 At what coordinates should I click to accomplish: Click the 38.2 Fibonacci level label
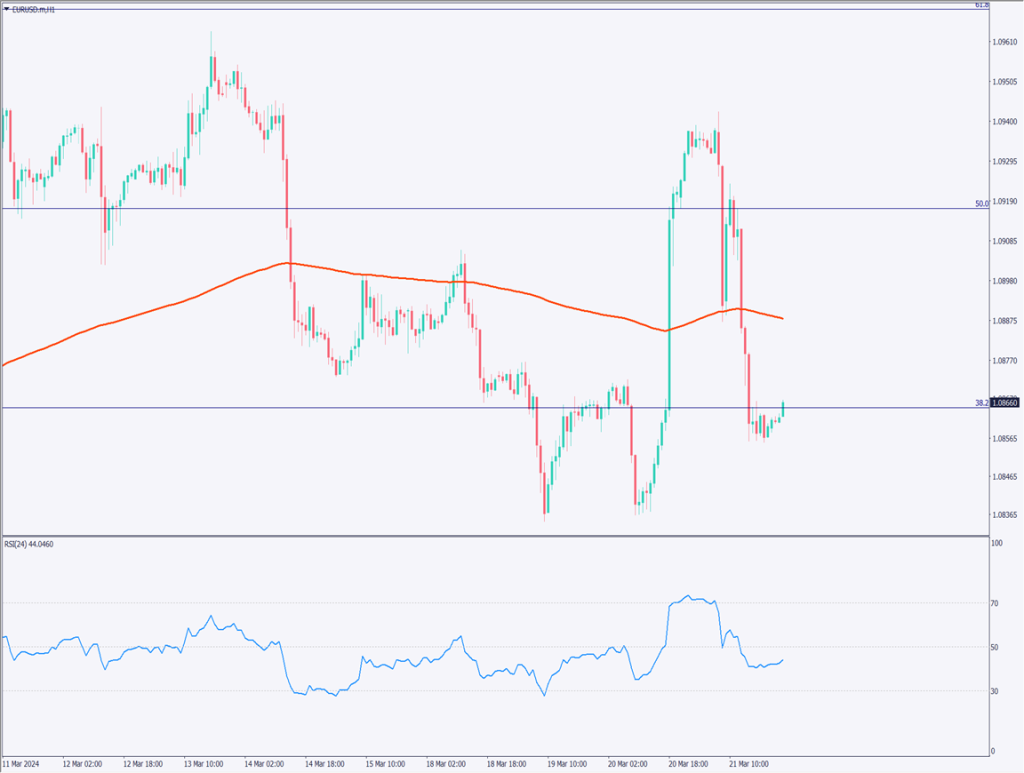[981, 402]
